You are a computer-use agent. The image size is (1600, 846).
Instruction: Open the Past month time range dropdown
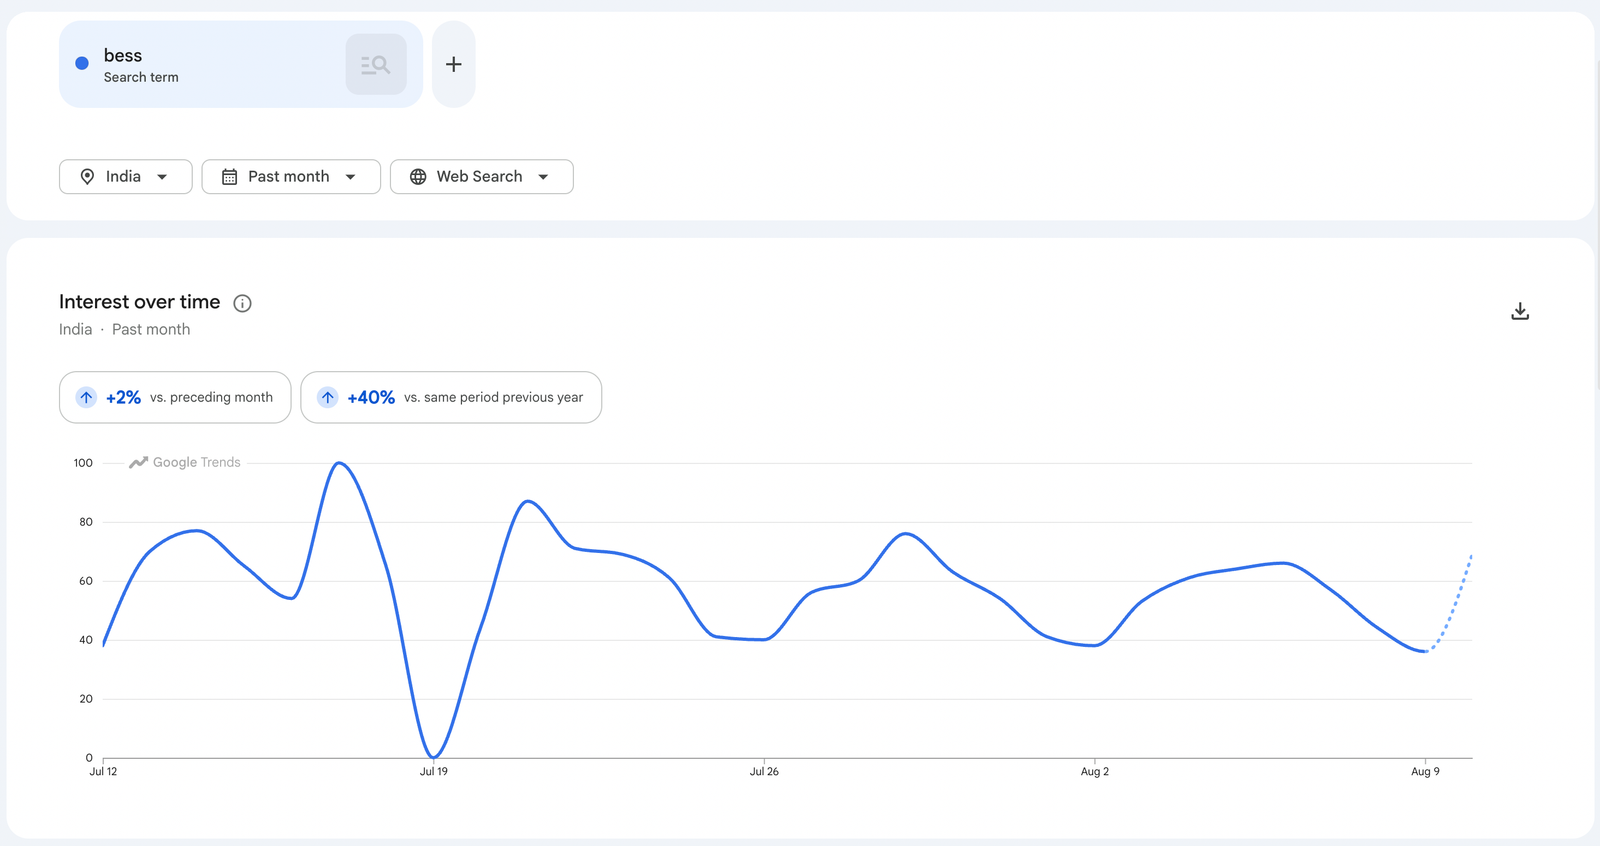291,177
